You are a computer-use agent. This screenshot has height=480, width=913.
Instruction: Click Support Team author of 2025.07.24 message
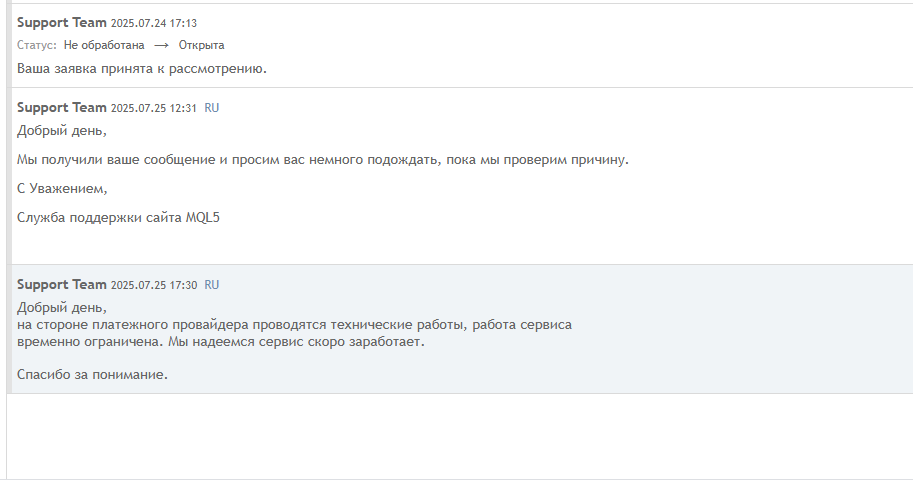62,22
